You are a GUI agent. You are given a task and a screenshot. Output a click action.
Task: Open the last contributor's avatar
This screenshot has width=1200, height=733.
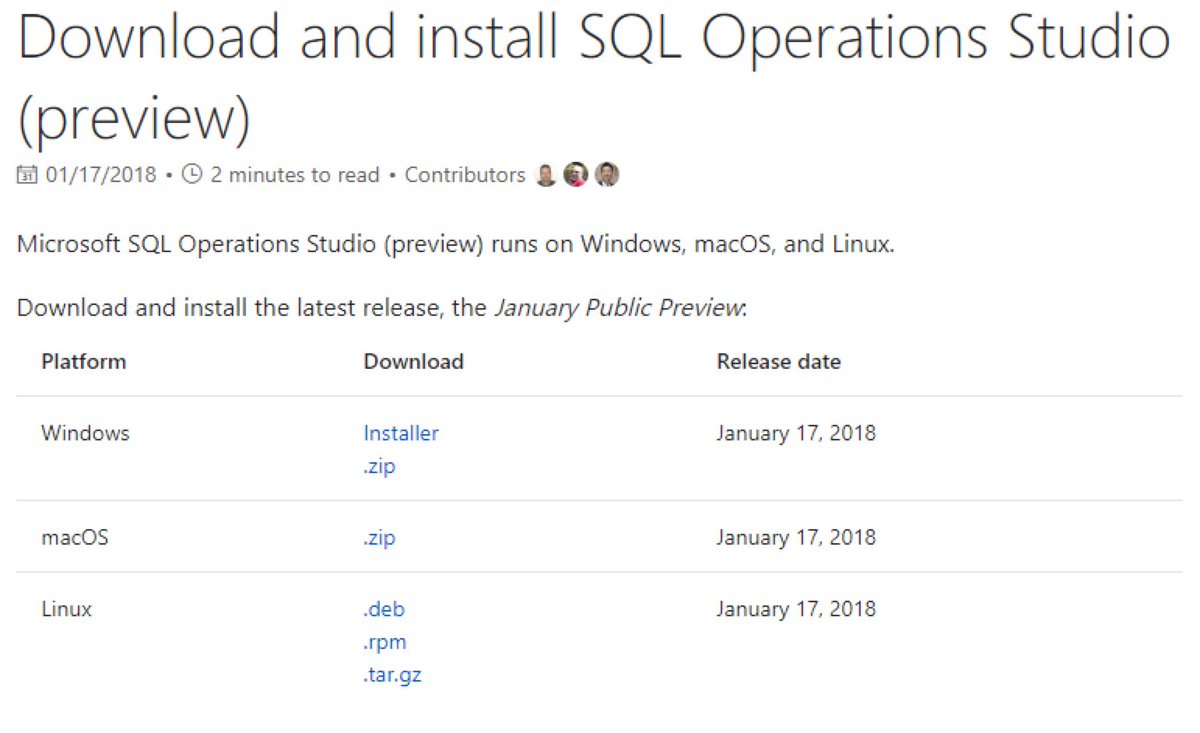pos(607,175)
